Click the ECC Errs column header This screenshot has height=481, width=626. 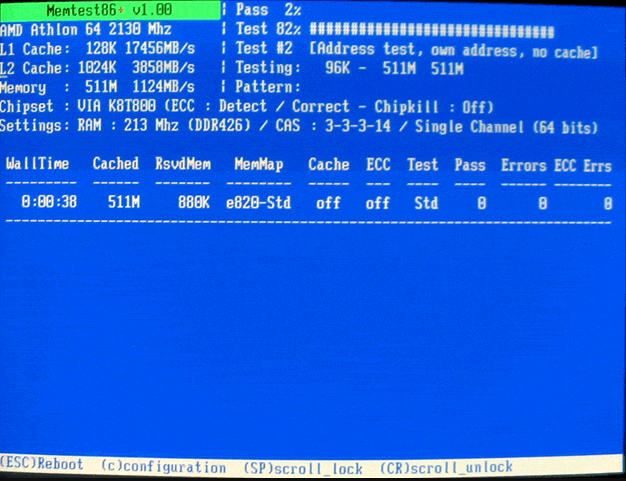[x=583, y=166]
